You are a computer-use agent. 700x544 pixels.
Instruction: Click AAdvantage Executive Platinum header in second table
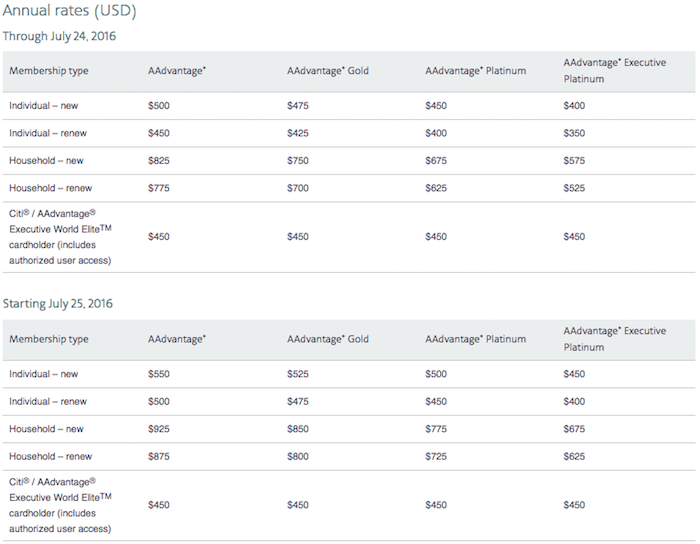tap(614, 339)
